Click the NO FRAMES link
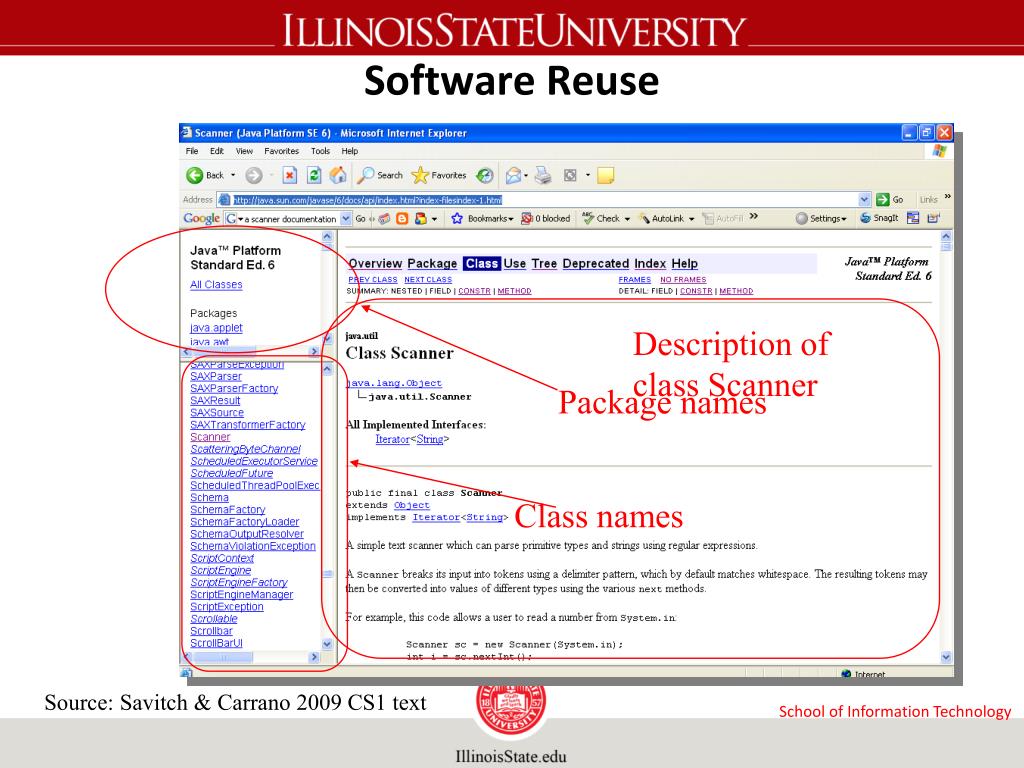The height and width of the screenshot is (768, 1024). click(x=683, y=280)
